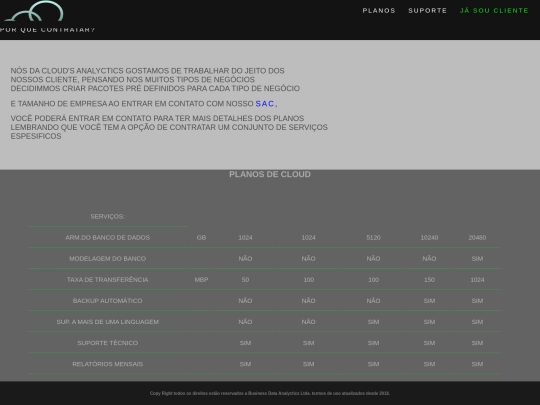The height and width of the screenshot is (405, 540).
Task: Open the JÁ SOU CLIENTE link
Action: (494, 11)
